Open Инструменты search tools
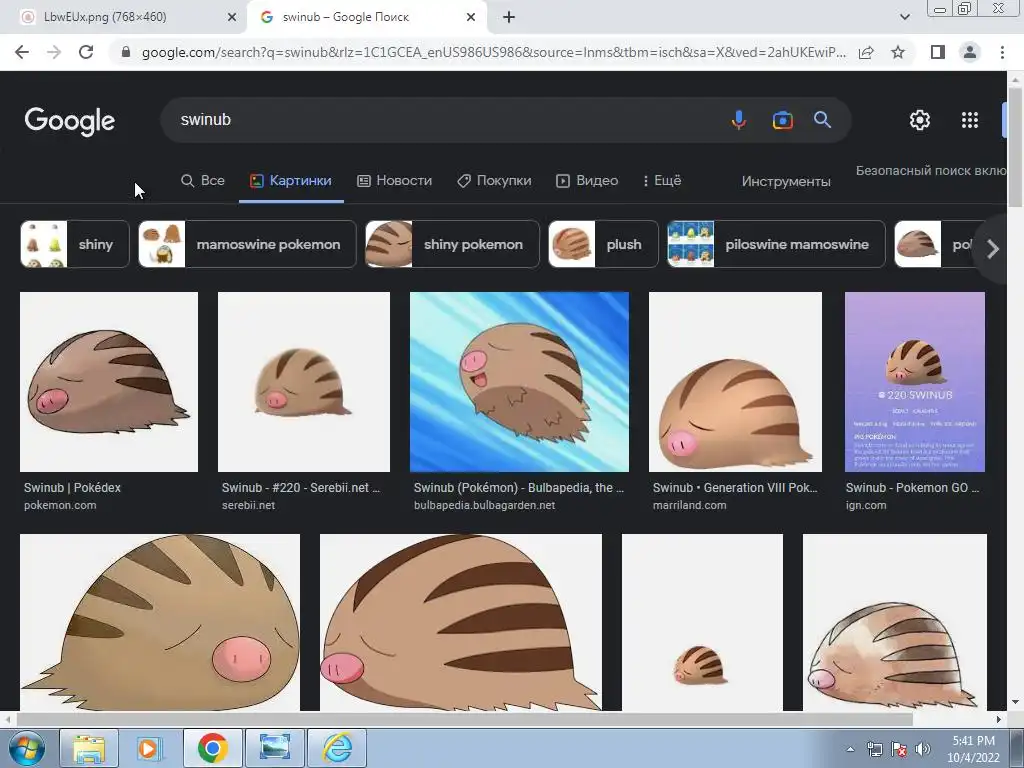This screenshot has width=1024, height=768. [x=786, y=182]
